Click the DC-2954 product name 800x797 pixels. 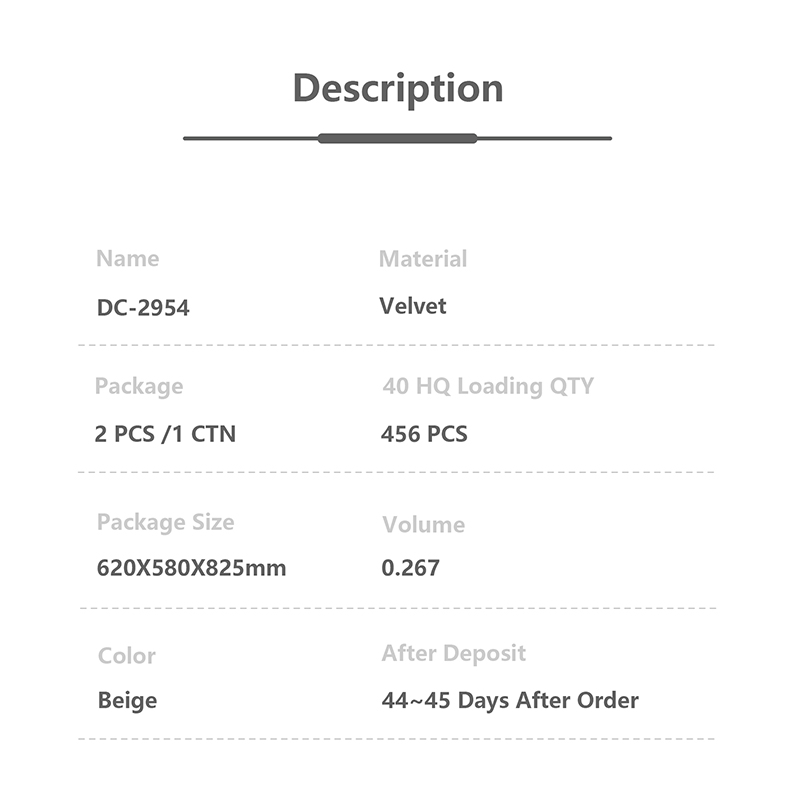143,308
